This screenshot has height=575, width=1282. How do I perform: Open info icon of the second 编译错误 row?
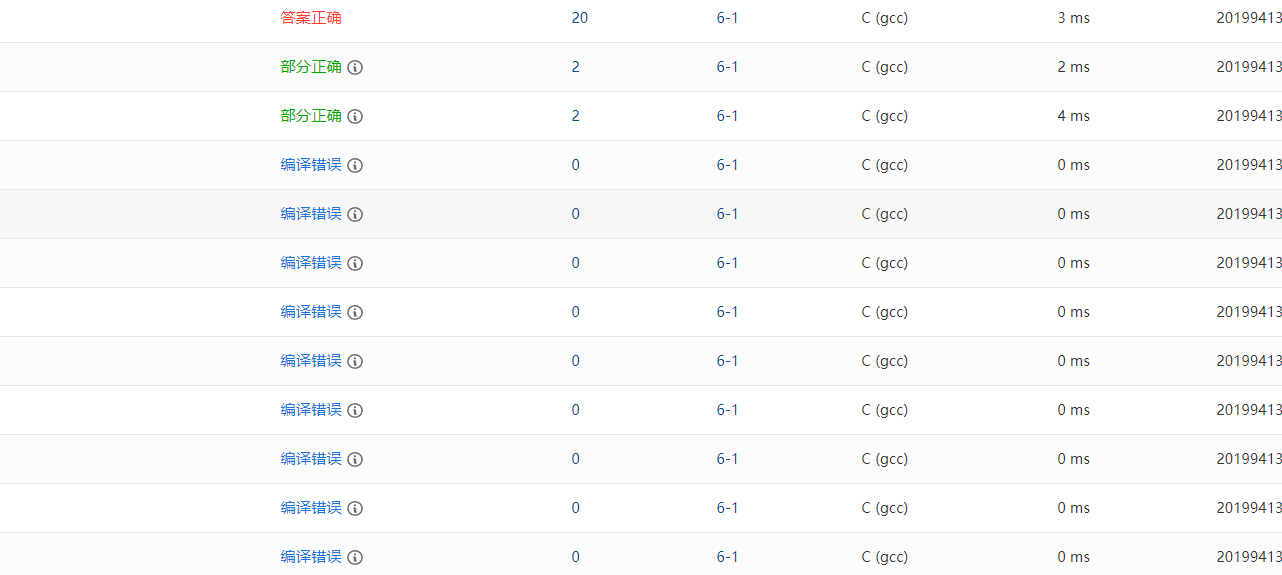tap(355, 215)
